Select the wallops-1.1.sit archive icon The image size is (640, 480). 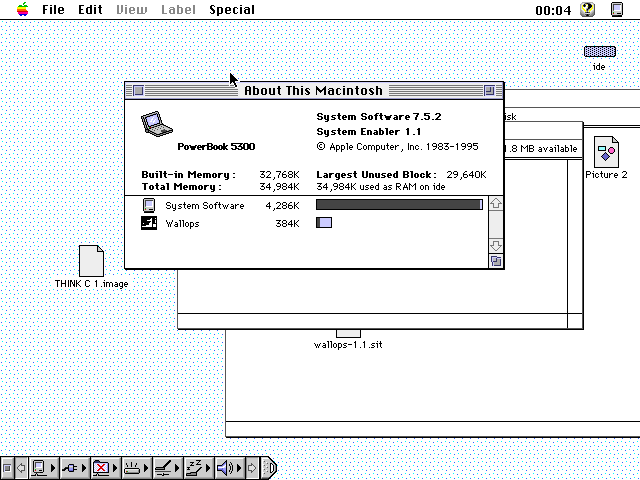[348, 334]
